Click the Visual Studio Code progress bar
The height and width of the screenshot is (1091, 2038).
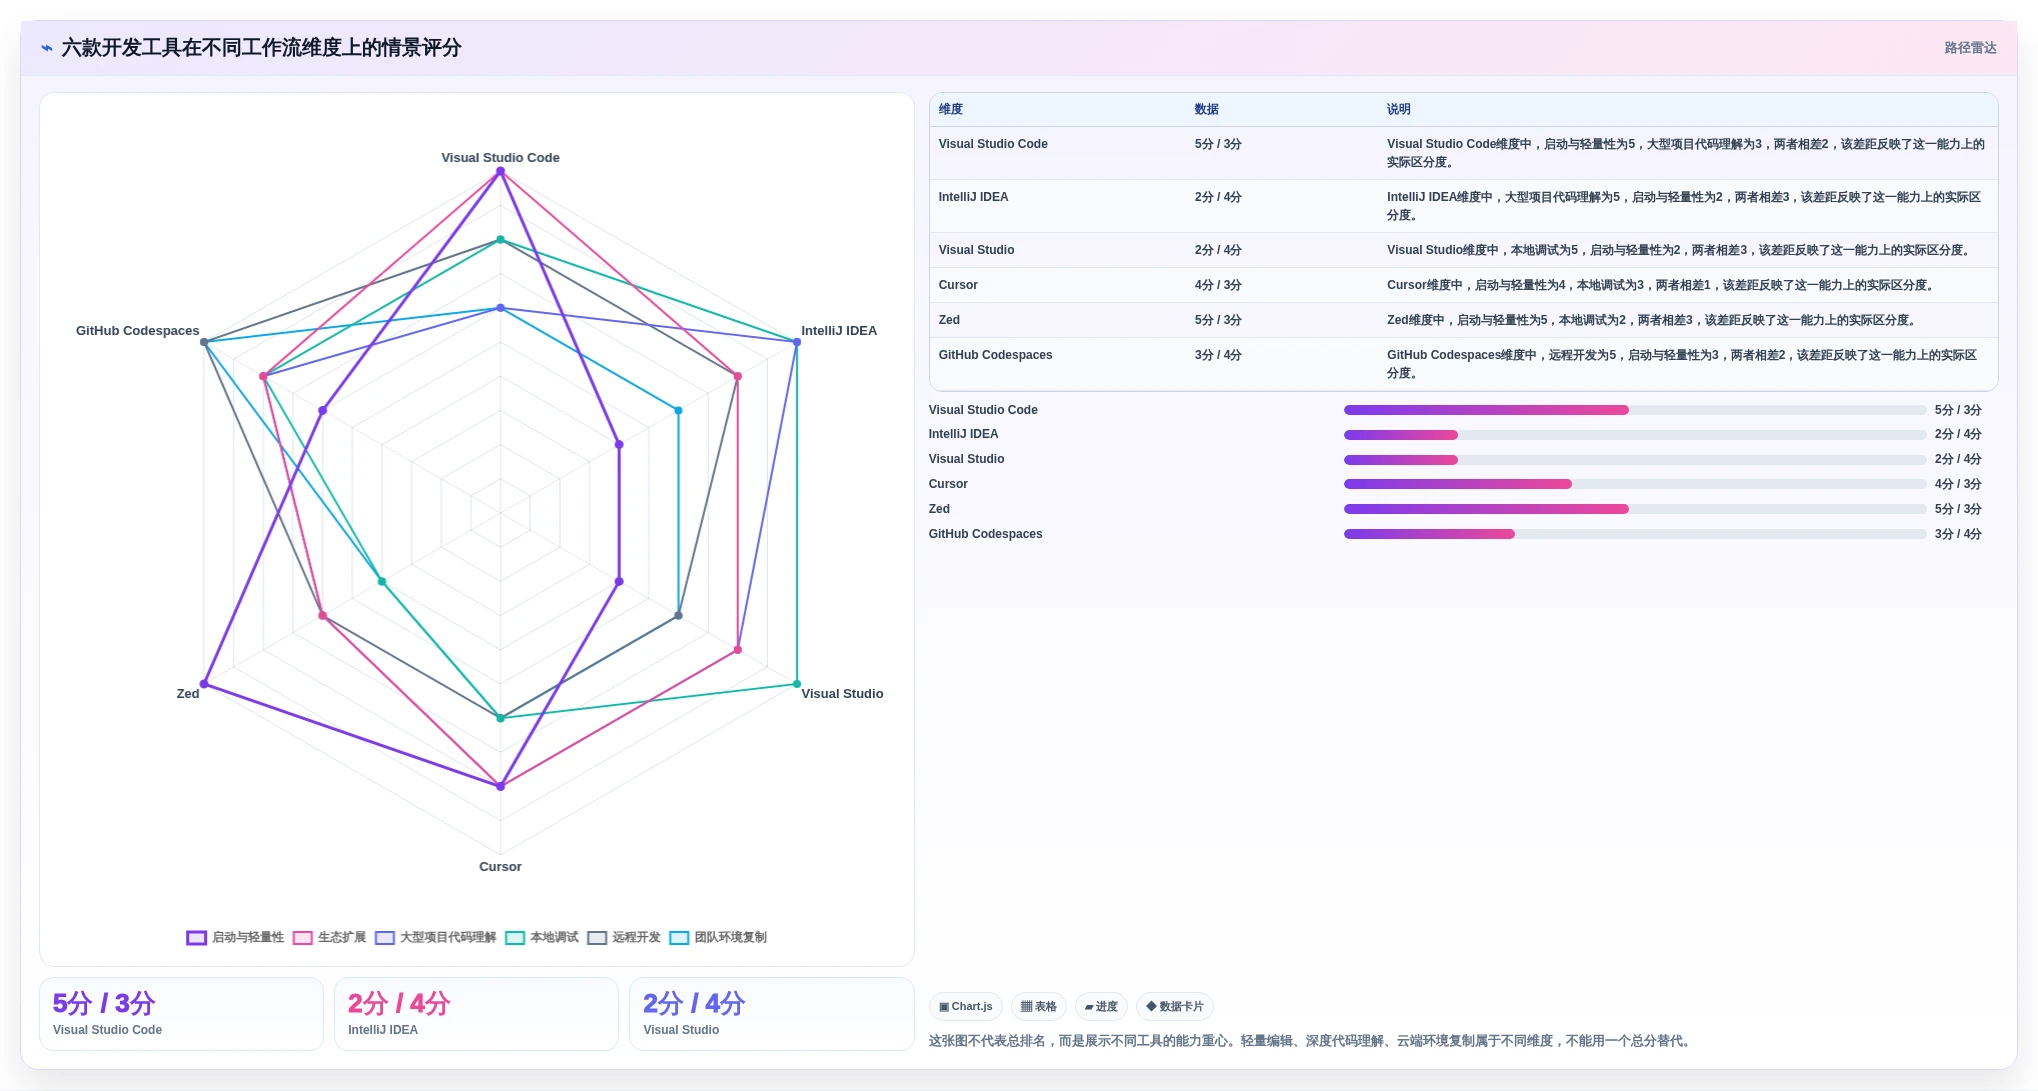[1635, 410]
